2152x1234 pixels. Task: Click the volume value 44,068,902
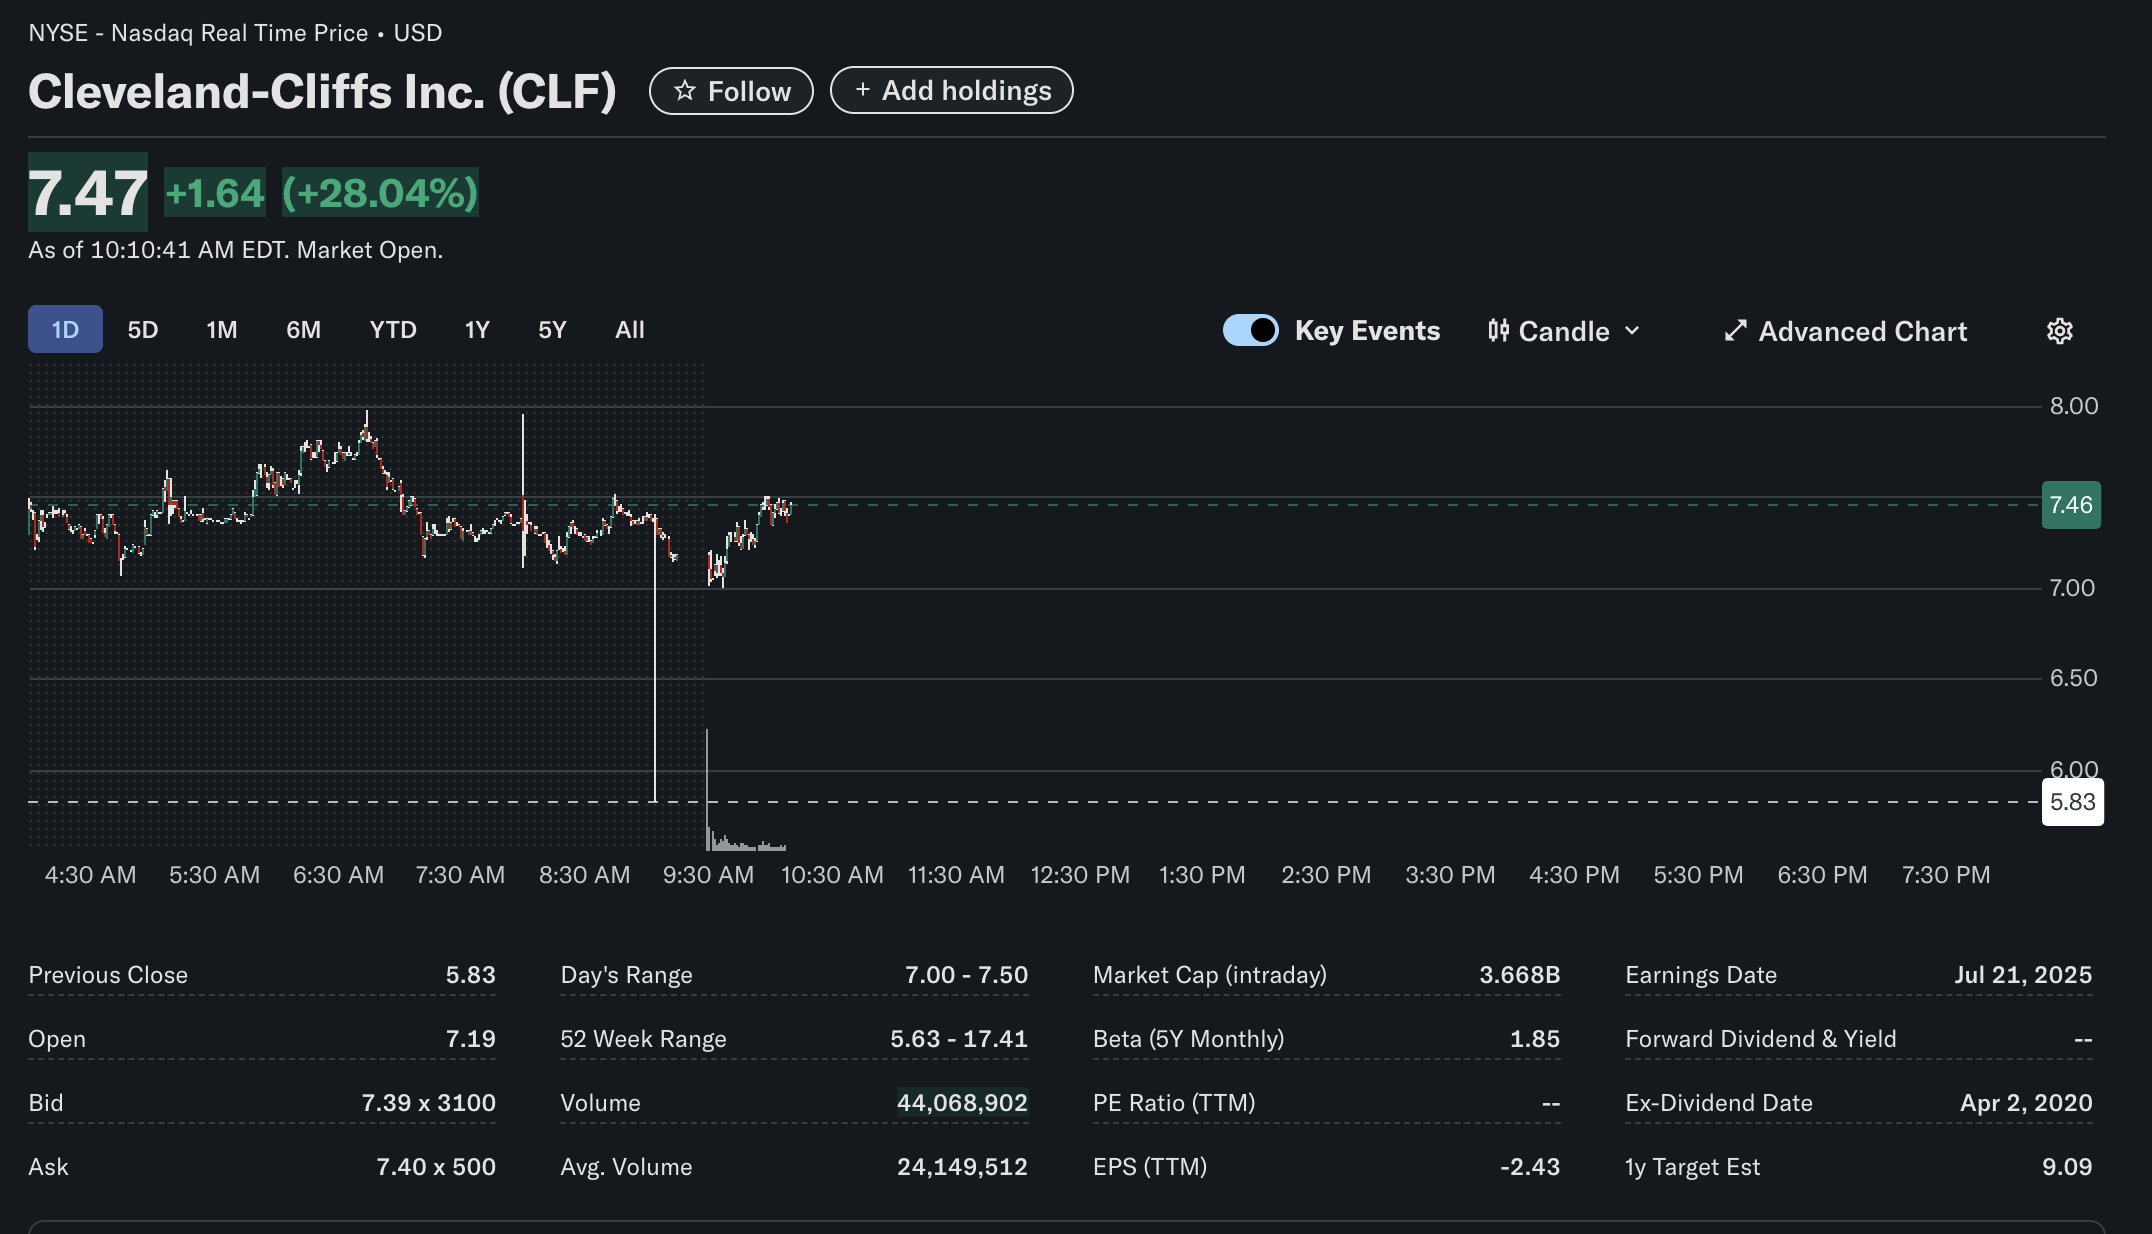962,1103
